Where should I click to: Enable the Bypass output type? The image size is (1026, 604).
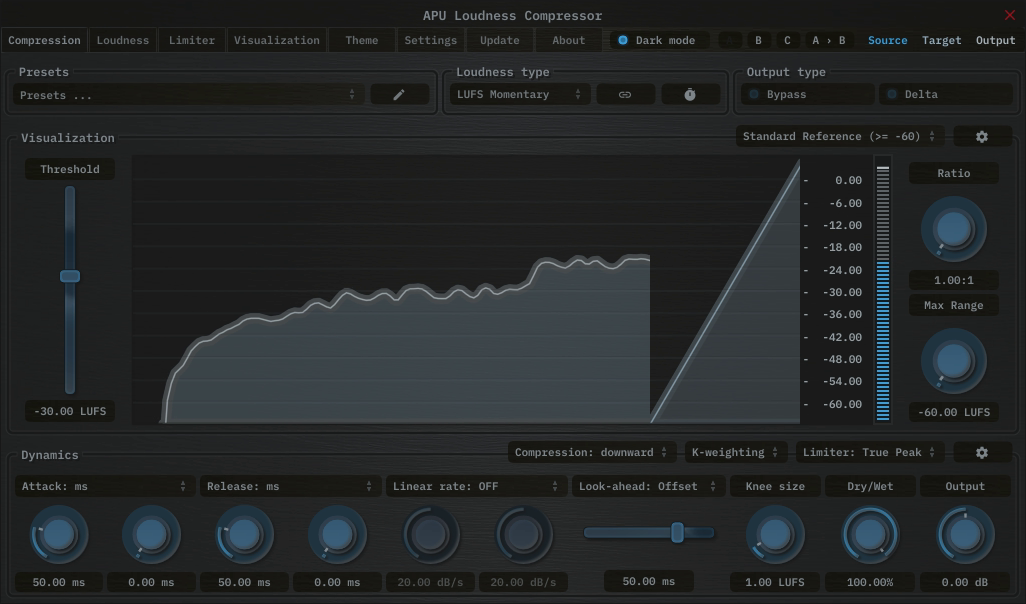808,95
